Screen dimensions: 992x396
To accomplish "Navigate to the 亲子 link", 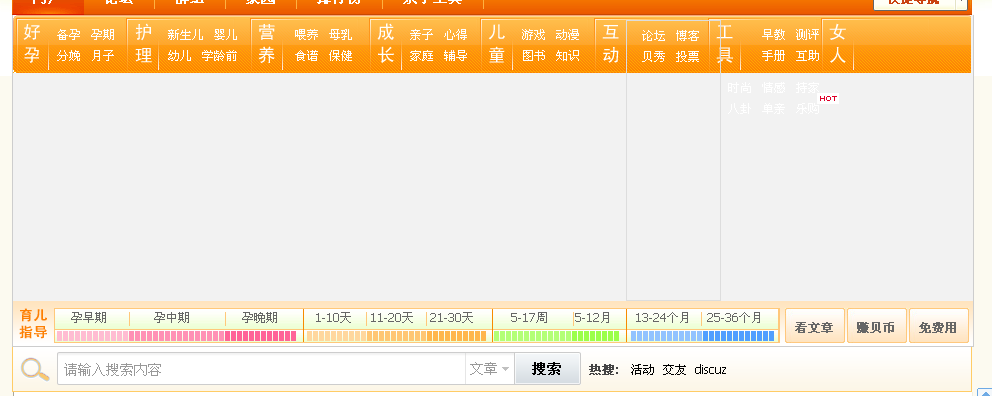I will click(x=421, y=35).
